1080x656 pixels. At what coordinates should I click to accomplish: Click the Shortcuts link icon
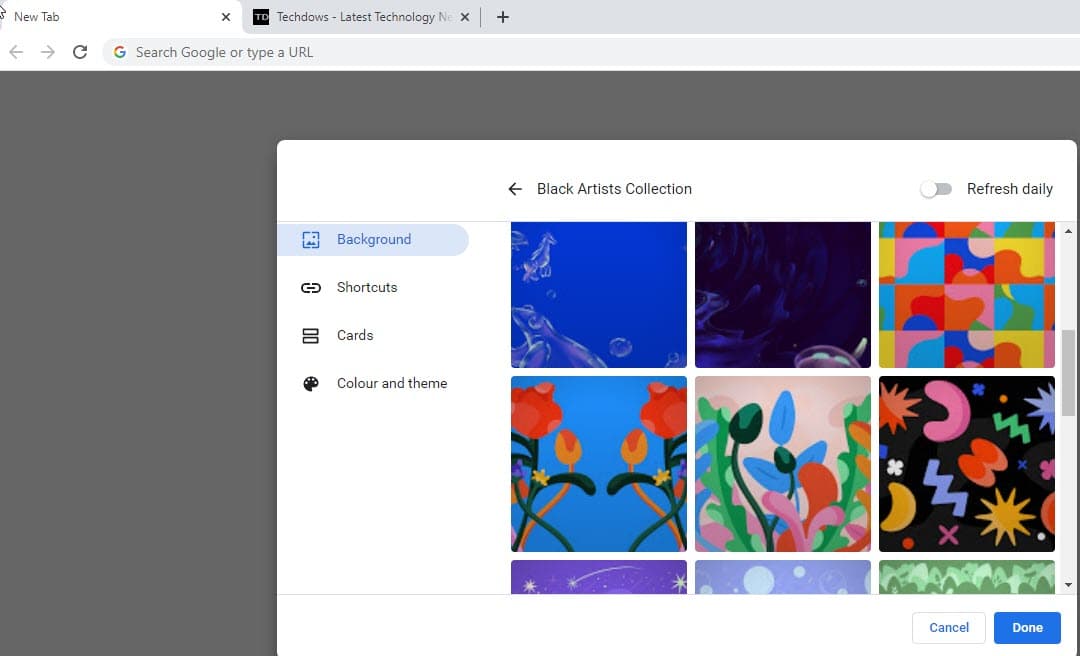(x=311, y=287)
